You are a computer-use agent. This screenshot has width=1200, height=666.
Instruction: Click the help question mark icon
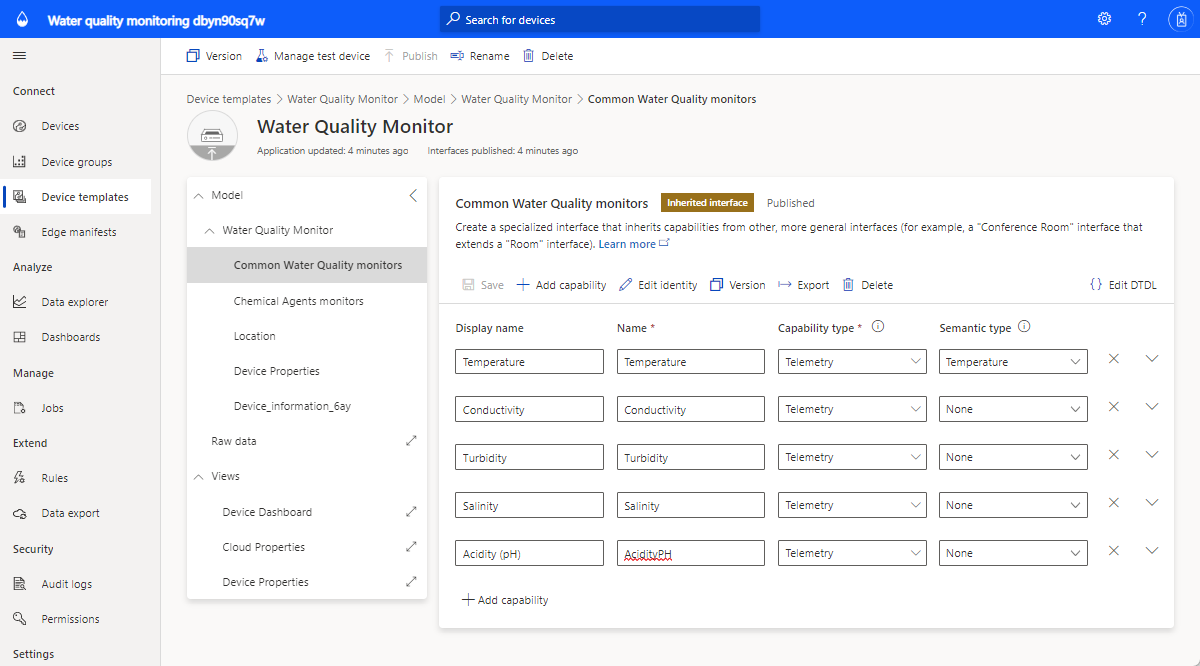pos(1142,19)
